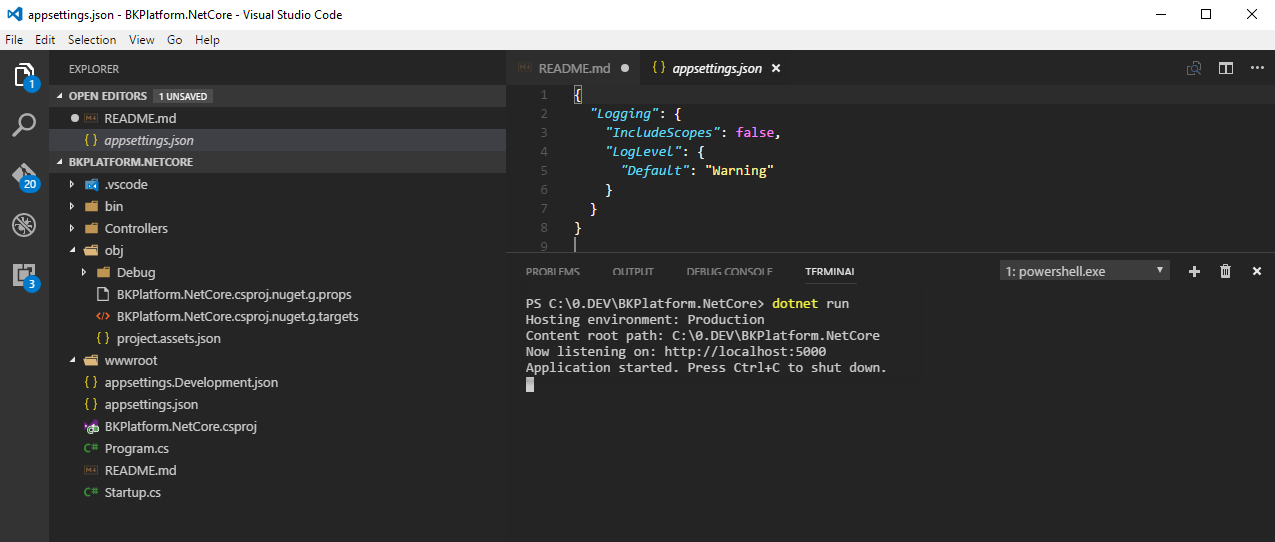Open BKPlatform.NetCore.csproj file in explorer
Viewport: 1275px width, 542px height.
click(x=180, y=426)
